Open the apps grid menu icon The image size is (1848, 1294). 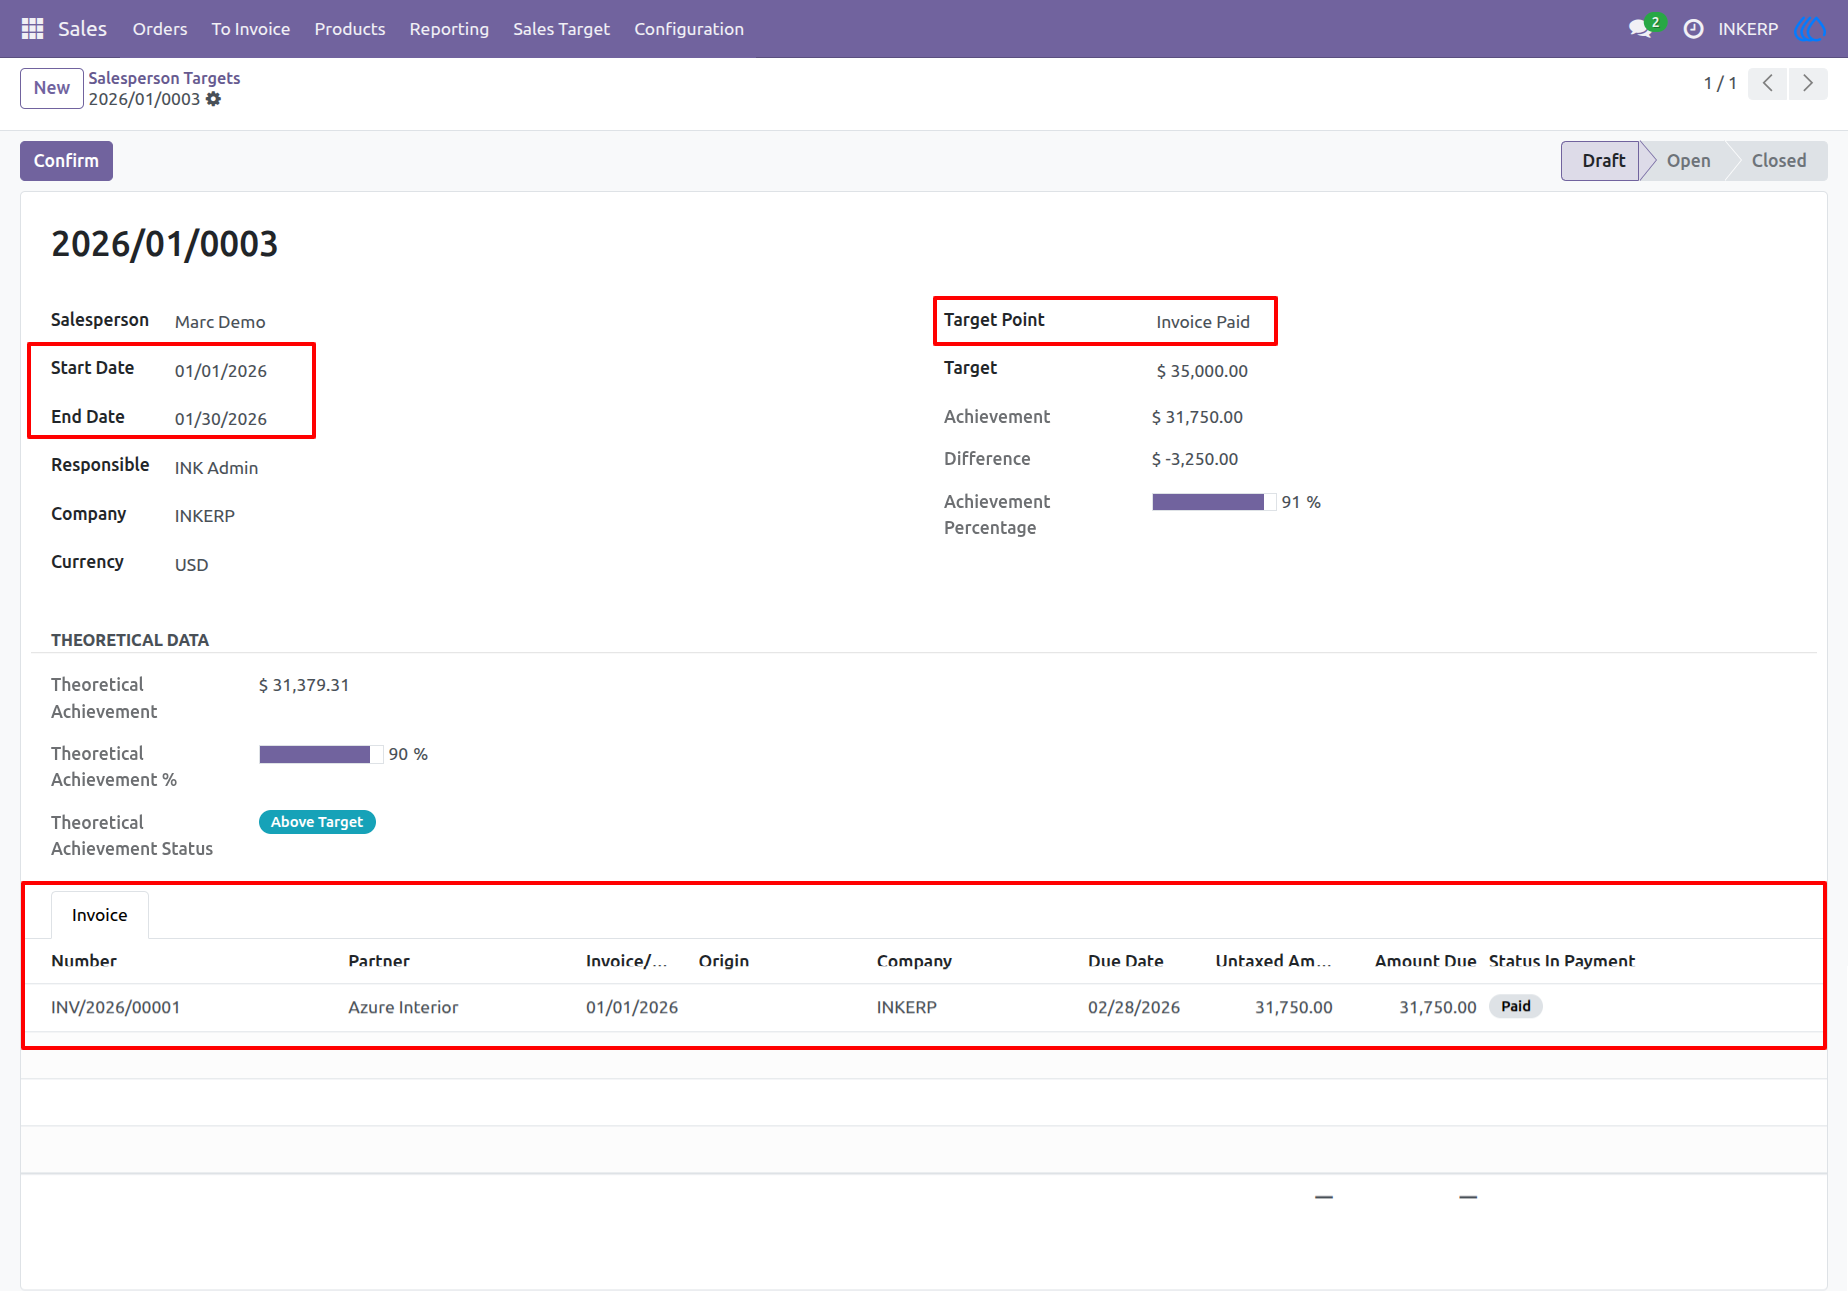[32, 29]
